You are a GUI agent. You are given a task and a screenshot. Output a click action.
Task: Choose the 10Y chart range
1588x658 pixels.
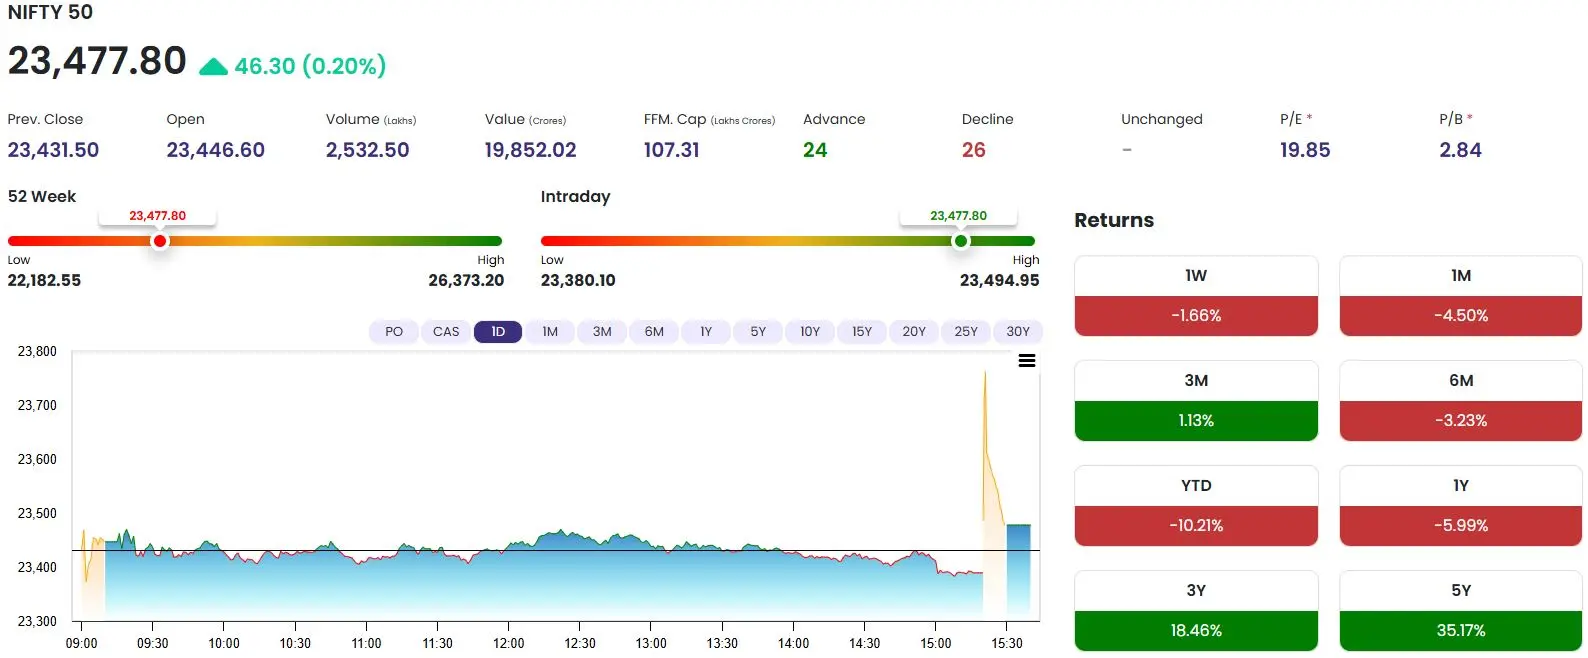pyautogui.click(x=810, y=332)
